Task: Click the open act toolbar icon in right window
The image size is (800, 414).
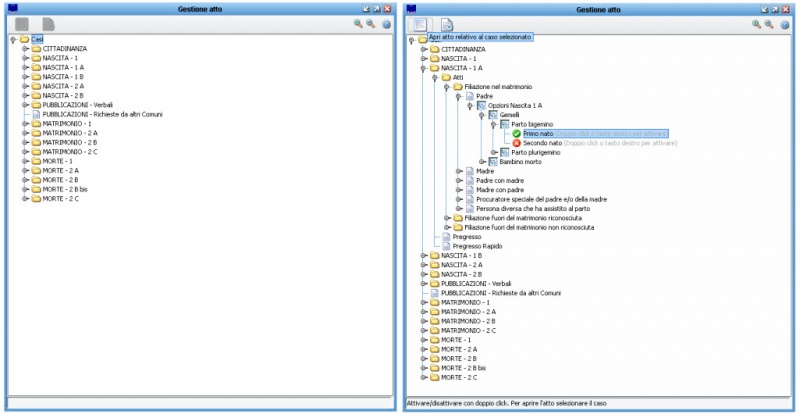Action: [420, 24]
